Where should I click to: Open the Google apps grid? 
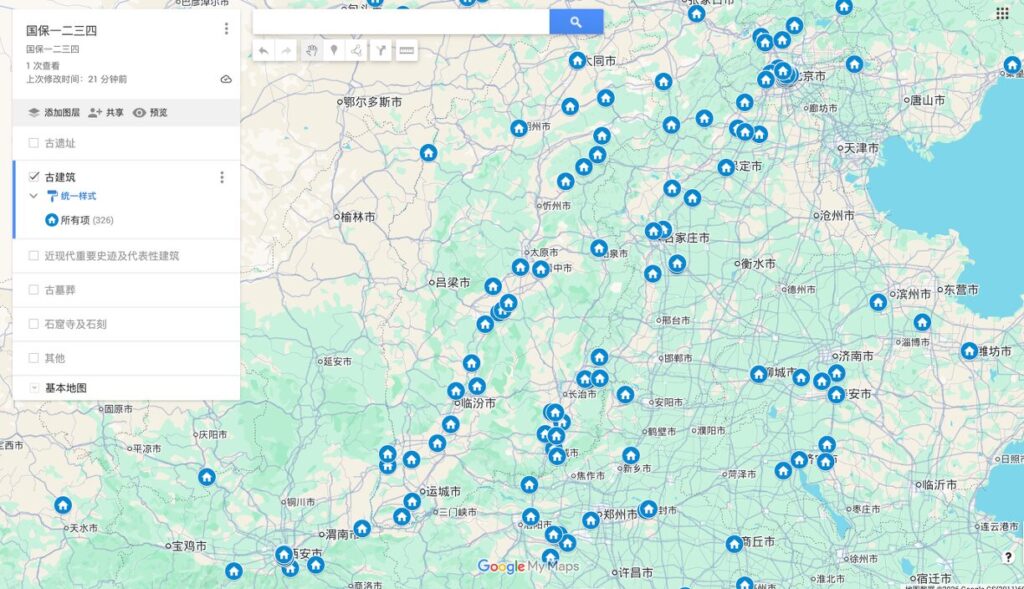pyautogui.click(x=1002, y=13)
